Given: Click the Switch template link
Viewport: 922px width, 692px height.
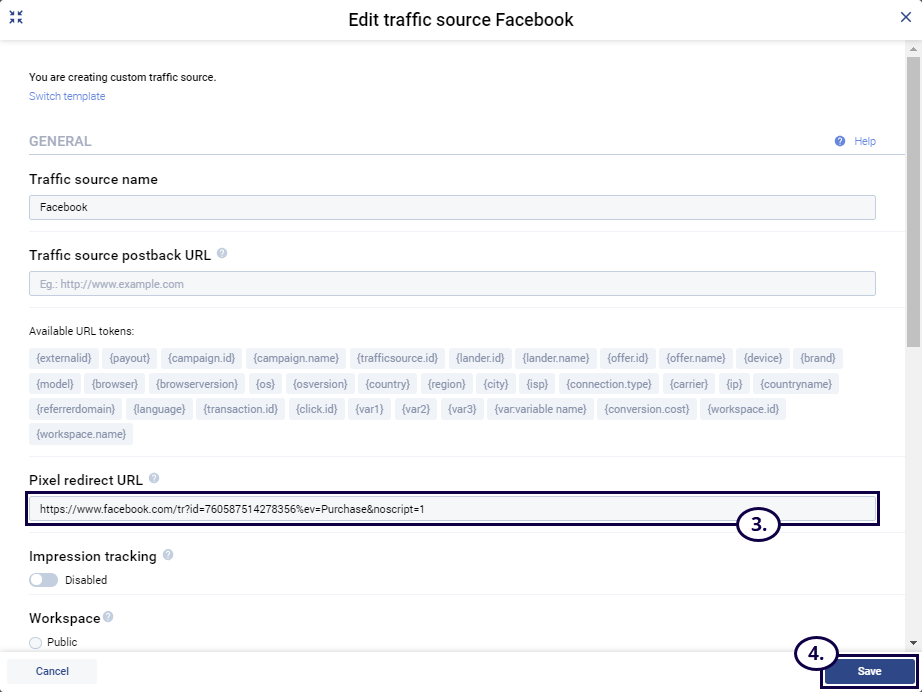Looking at the screenshot, I should (x=67, y=97).
